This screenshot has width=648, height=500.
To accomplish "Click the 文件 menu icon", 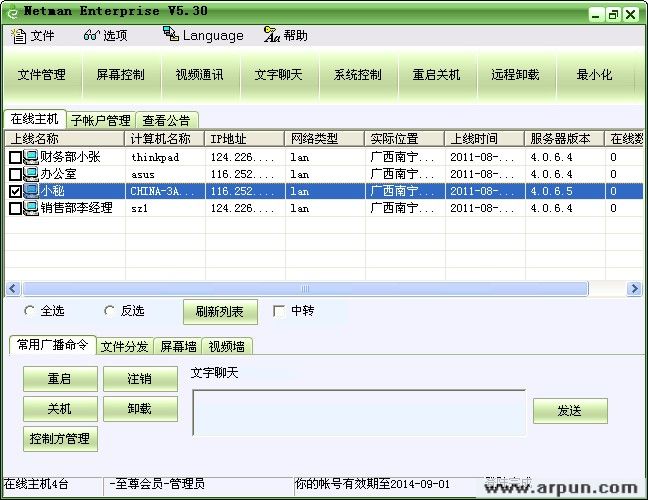I will (18, 35).
